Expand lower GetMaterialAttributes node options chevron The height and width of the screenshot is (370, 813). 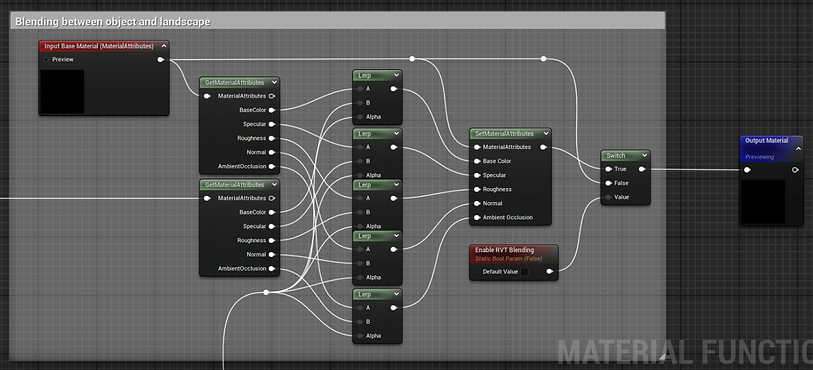click(x=274, y=184)
